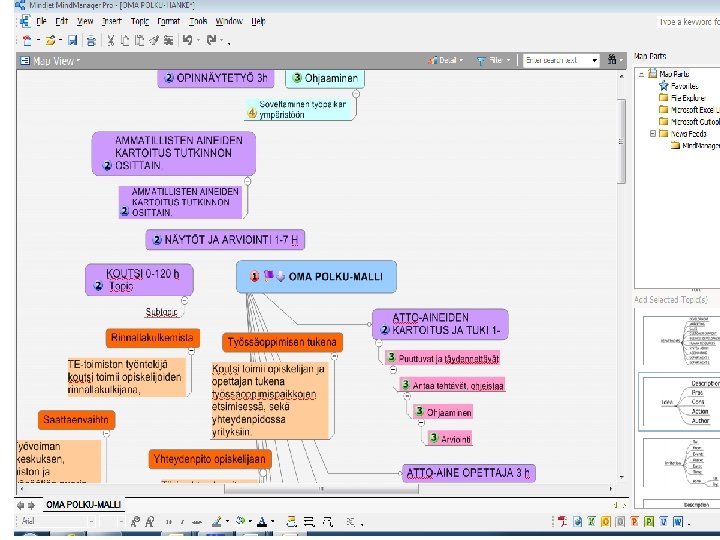Select Microsoft Outlook folder in Map Parts

tap(689, 122)
